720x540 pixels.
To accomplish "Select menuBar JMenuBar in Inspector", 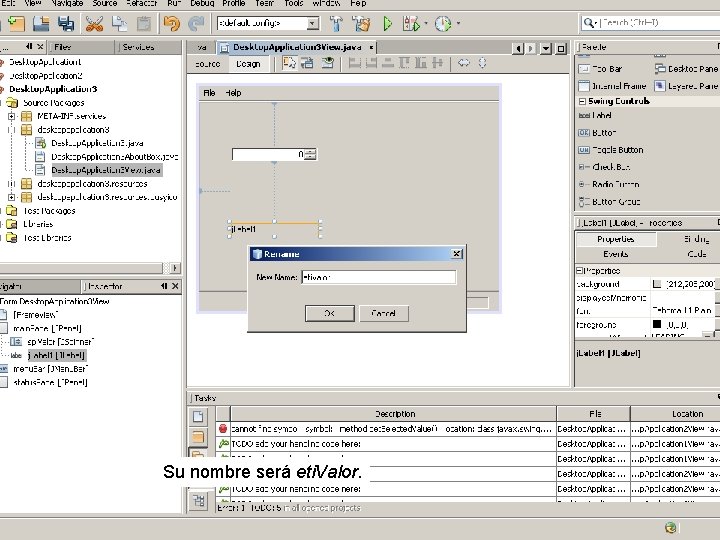I will (50, 369).
